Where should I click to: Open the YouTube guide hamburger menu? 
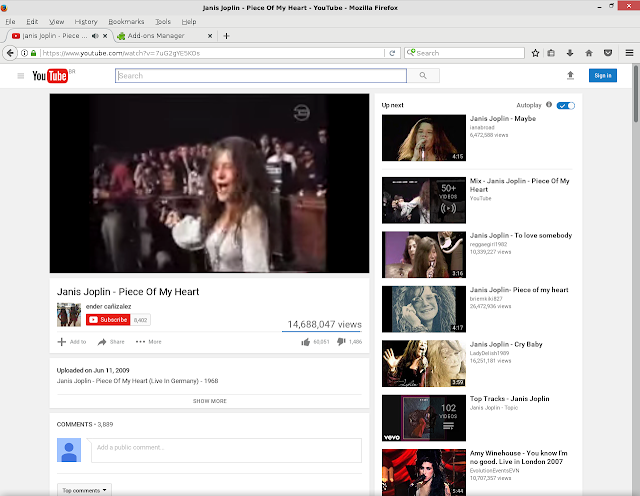coord(21,76)
